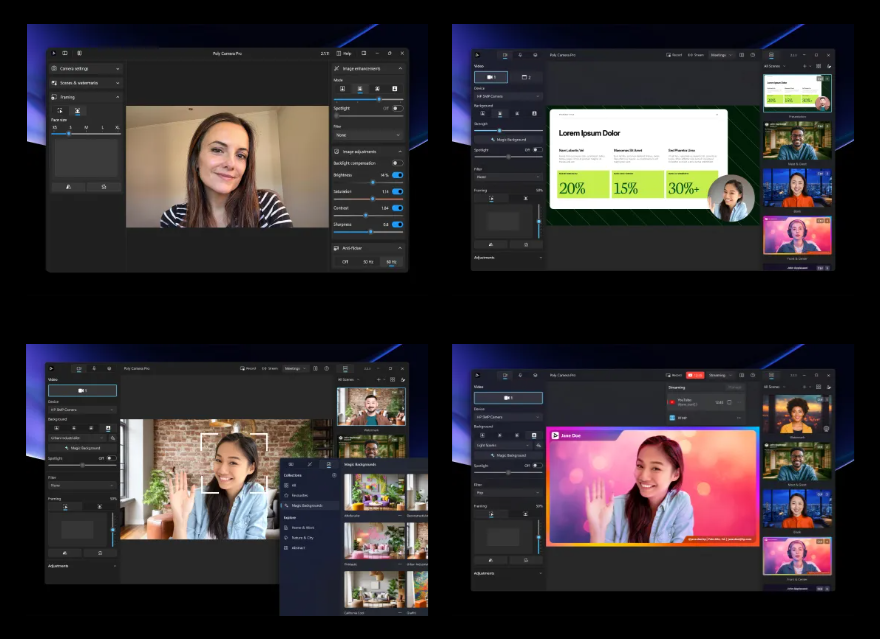This screenshot has width=880, height=639.
Task: Click the Camera settings camera icon
Action: click(54, 69)
